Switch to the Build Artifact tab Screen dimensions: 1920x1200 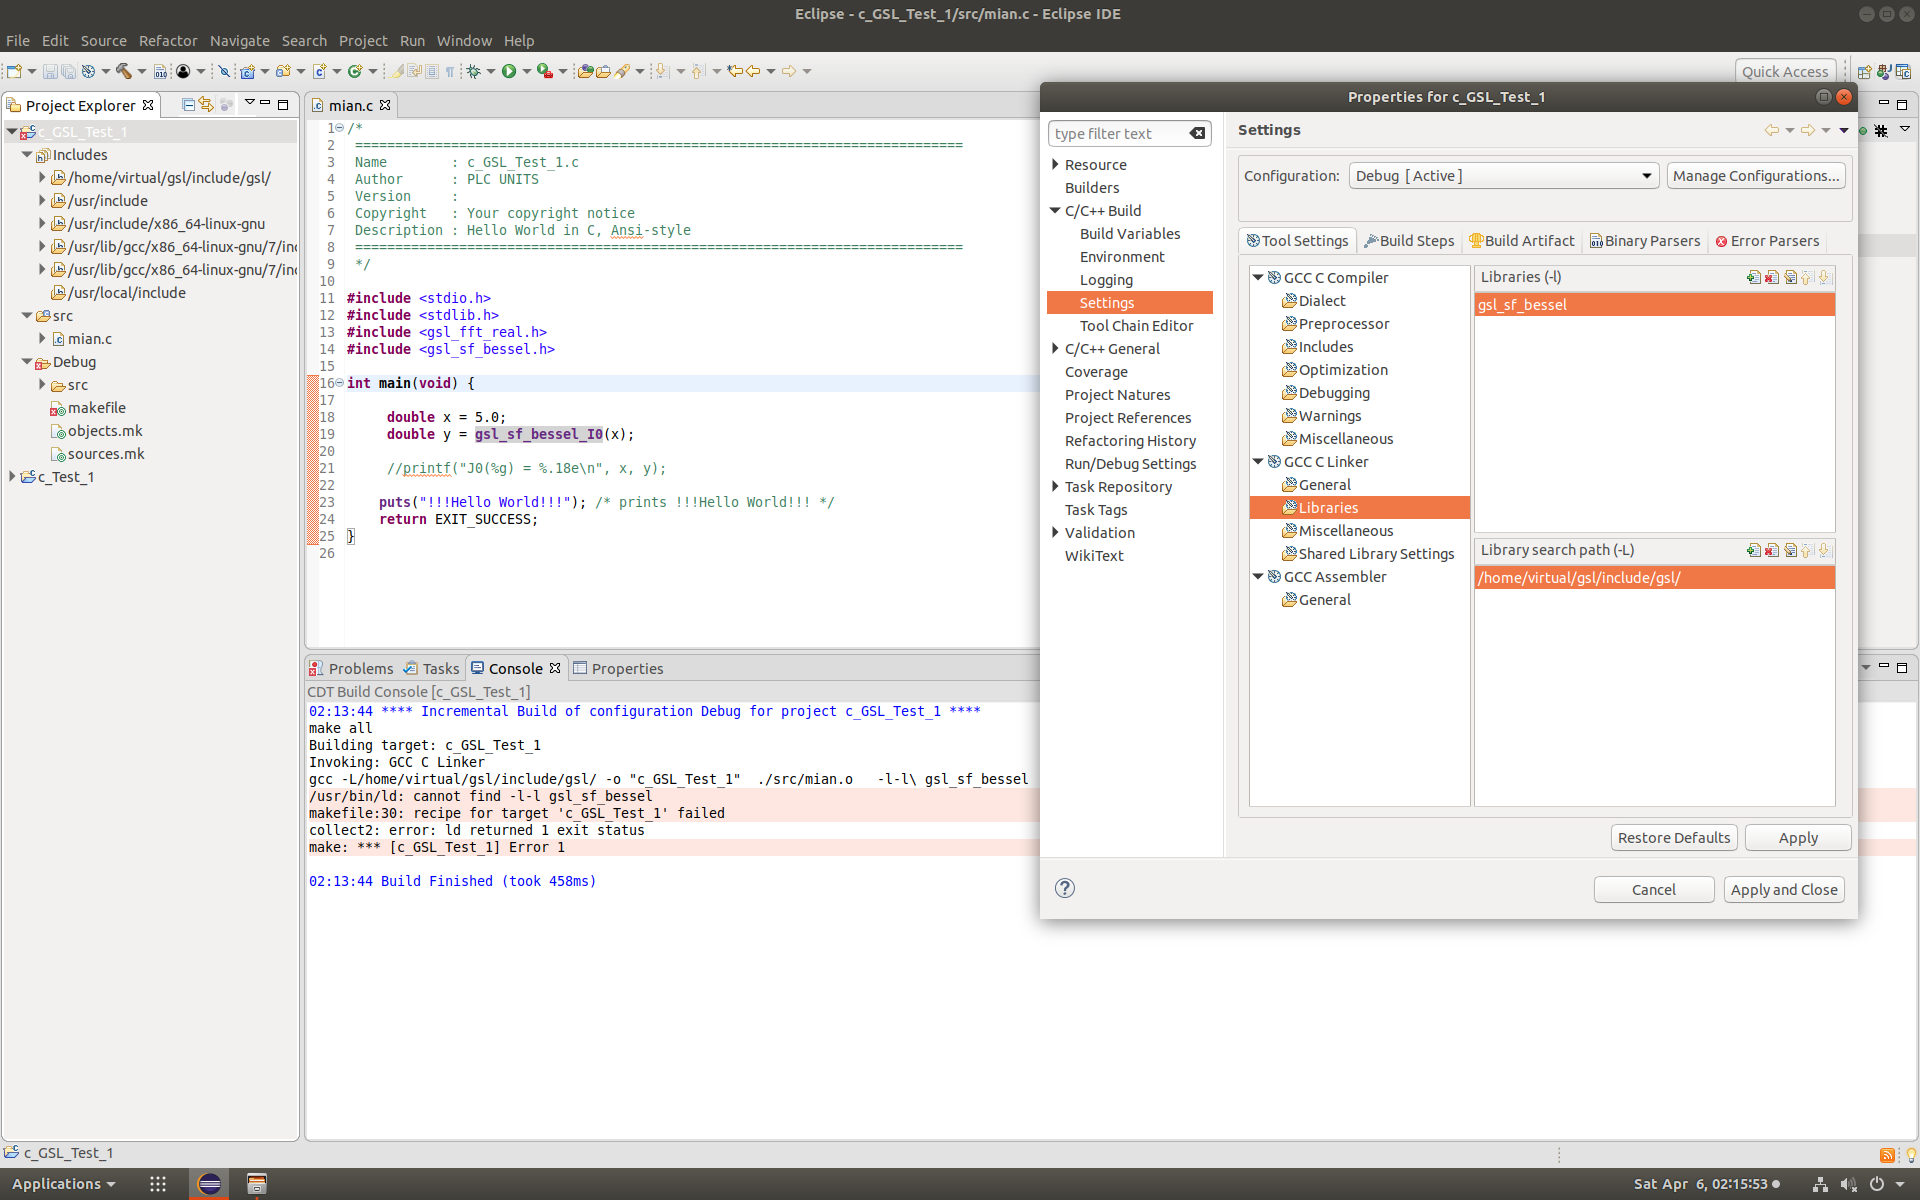tap(1522, 241)
